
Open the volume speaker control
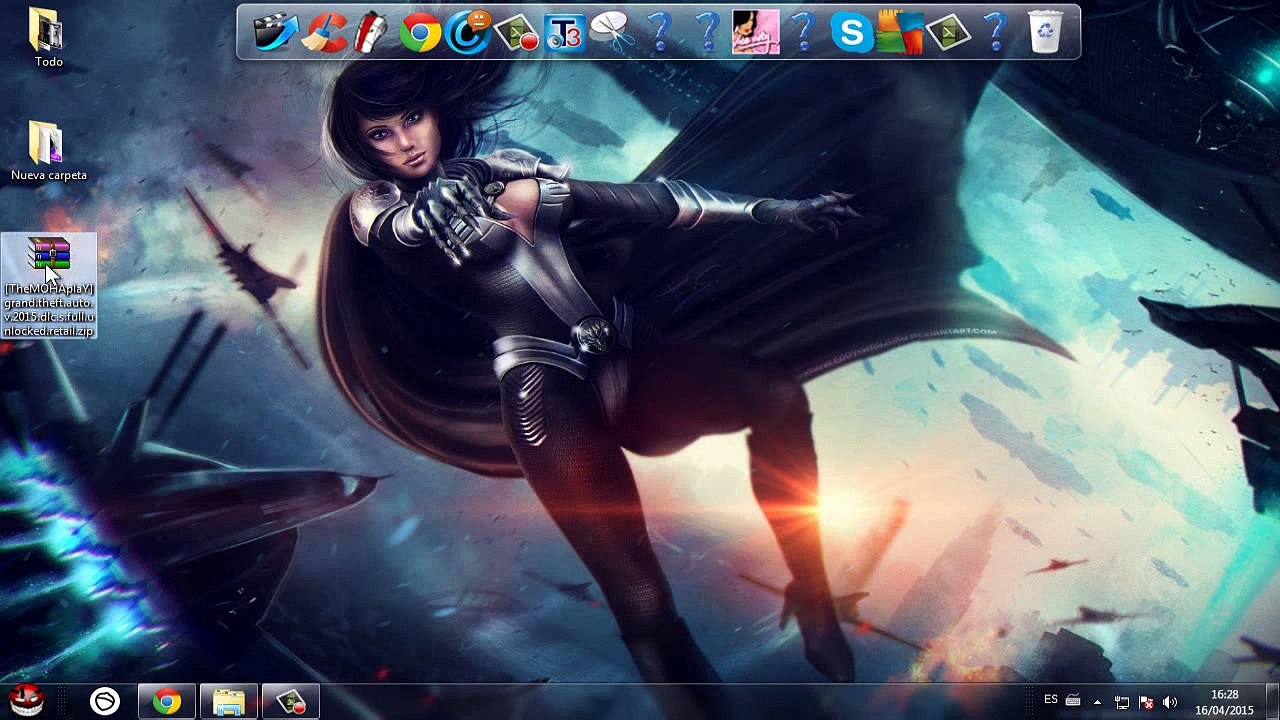1170,702
